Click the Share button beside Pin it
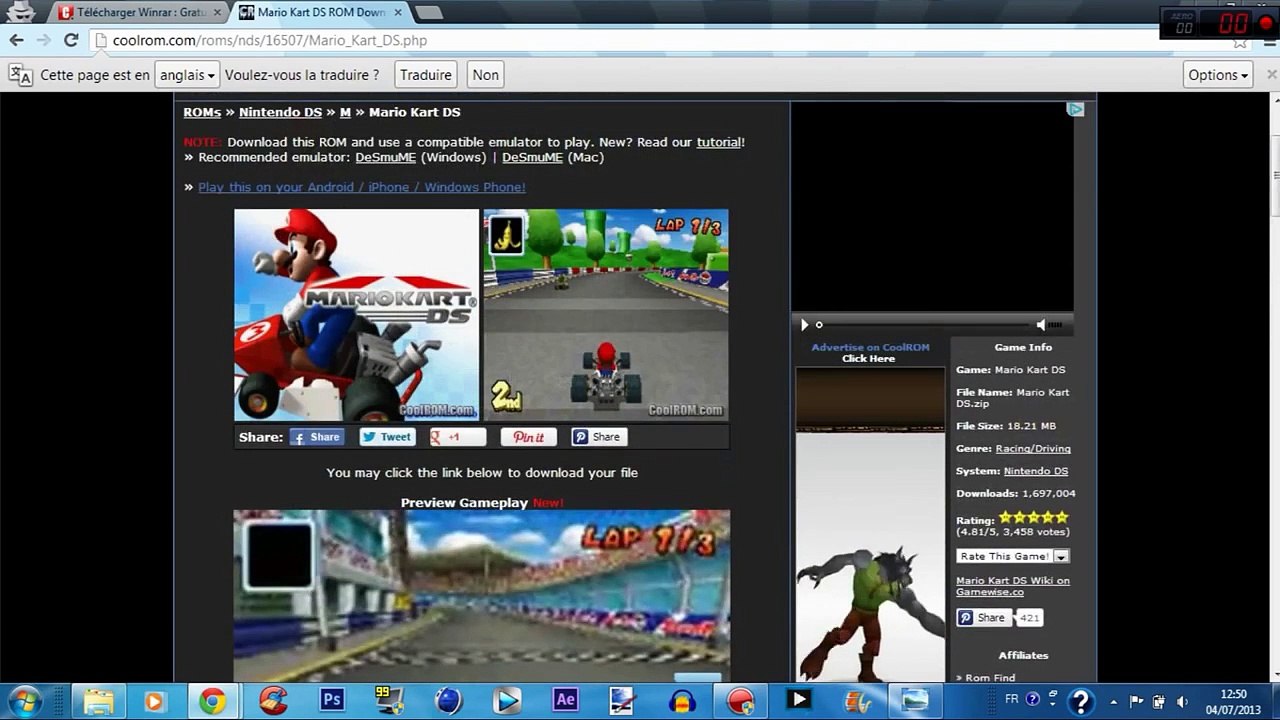 pyautogui.click(x=598, y=437)
